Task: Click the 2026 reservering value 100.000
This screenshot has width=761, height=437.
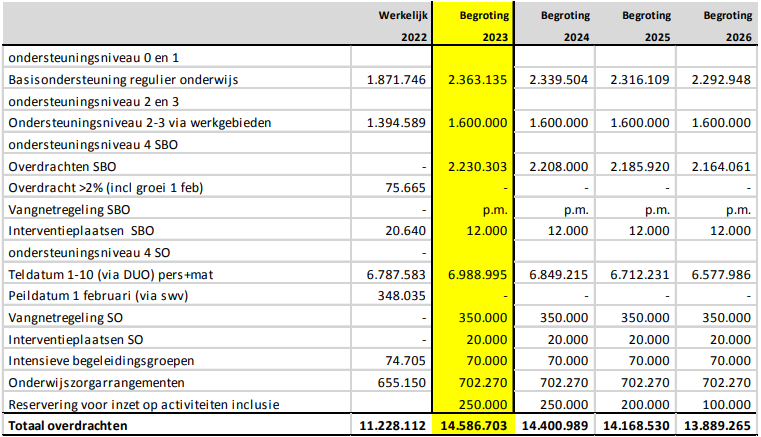Action: pos(727,404)
